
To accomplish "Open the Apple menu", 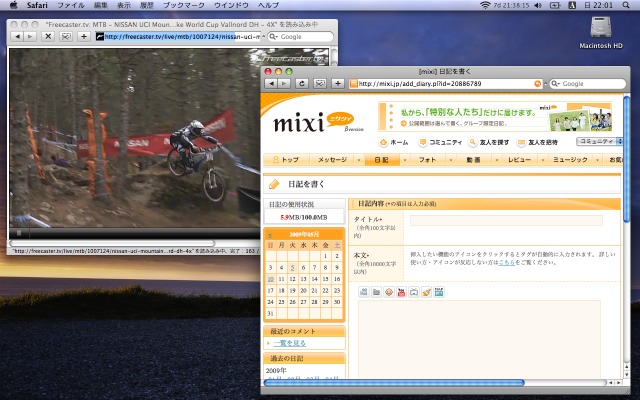I will tap(13, 5).
